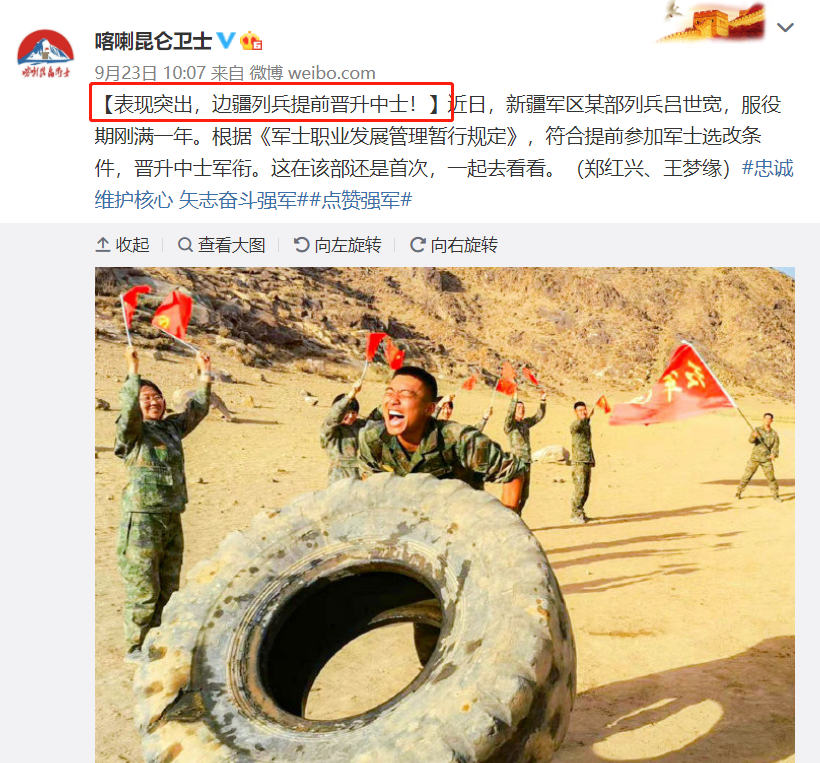Collapse the image with 收起
This screenshot has width=820, height=763.
pos(122,244)
